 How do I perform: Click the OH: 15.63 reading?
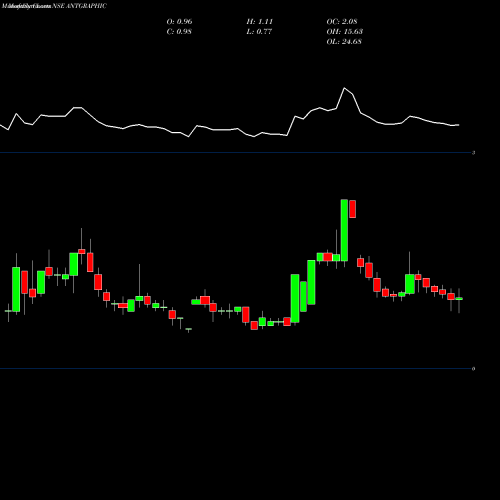point(345,31)
